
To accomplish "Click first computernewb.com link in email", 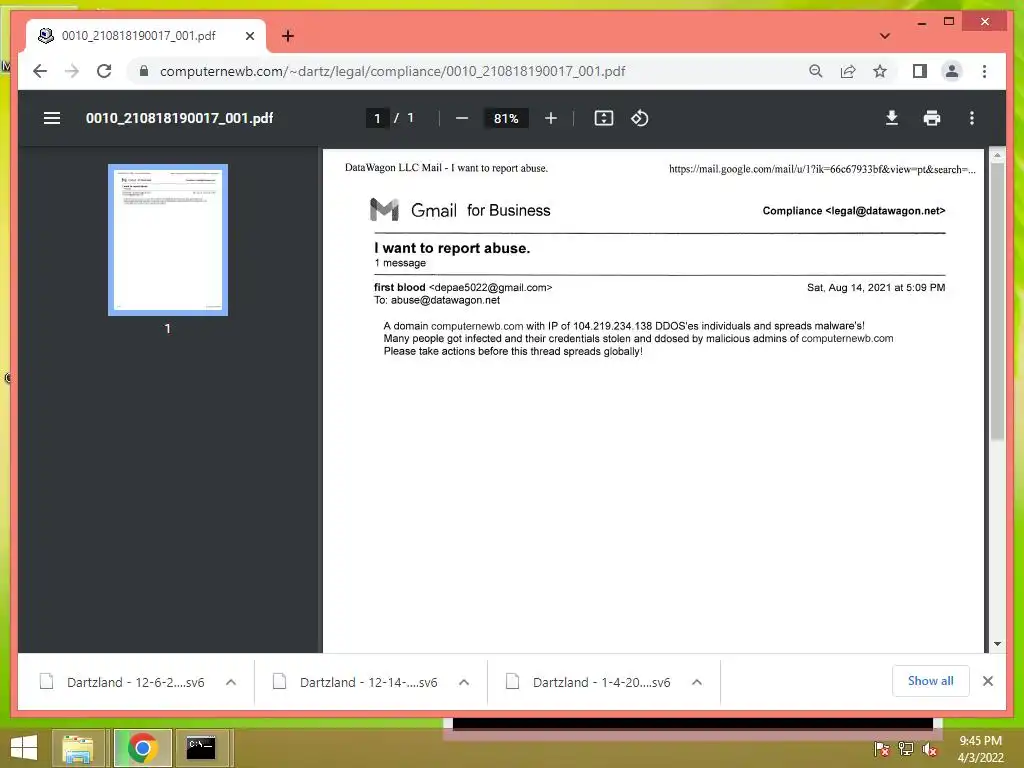I will [x=477, y=326].
